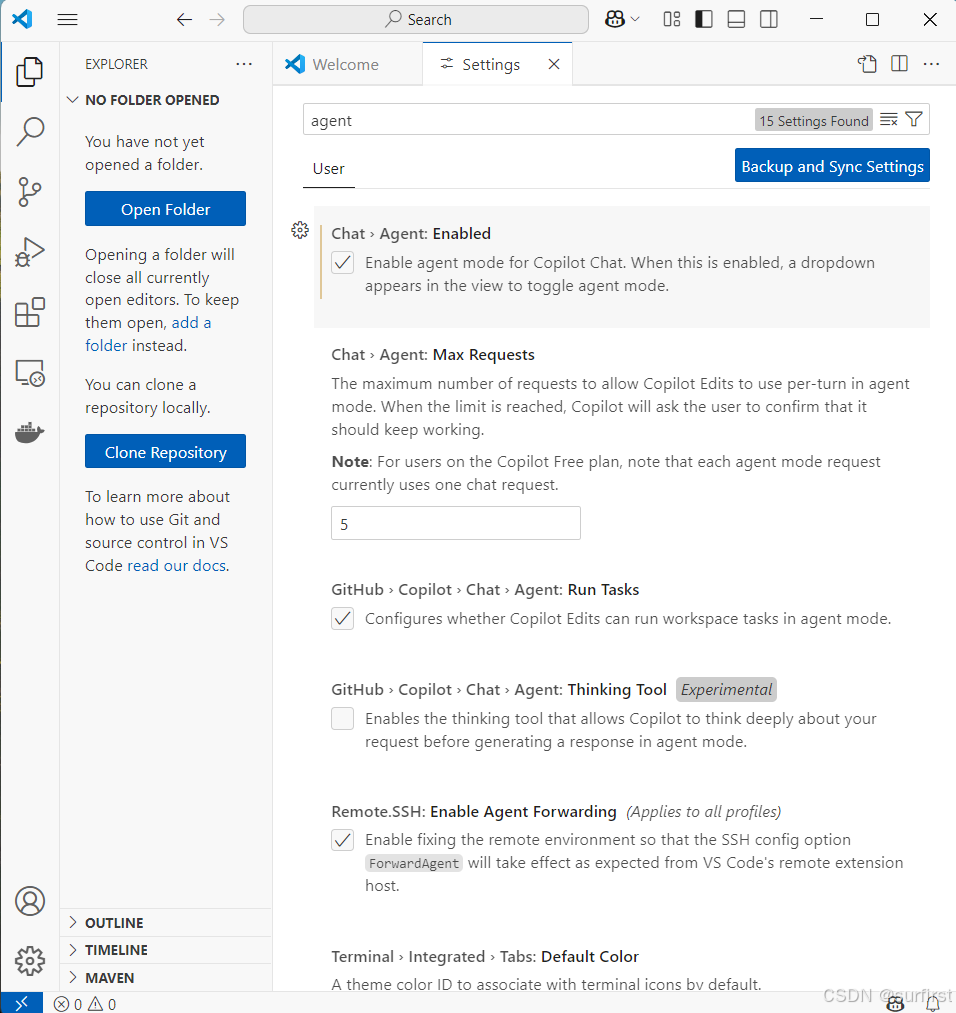Show errors and warnings in status bar

point(85,1004)
